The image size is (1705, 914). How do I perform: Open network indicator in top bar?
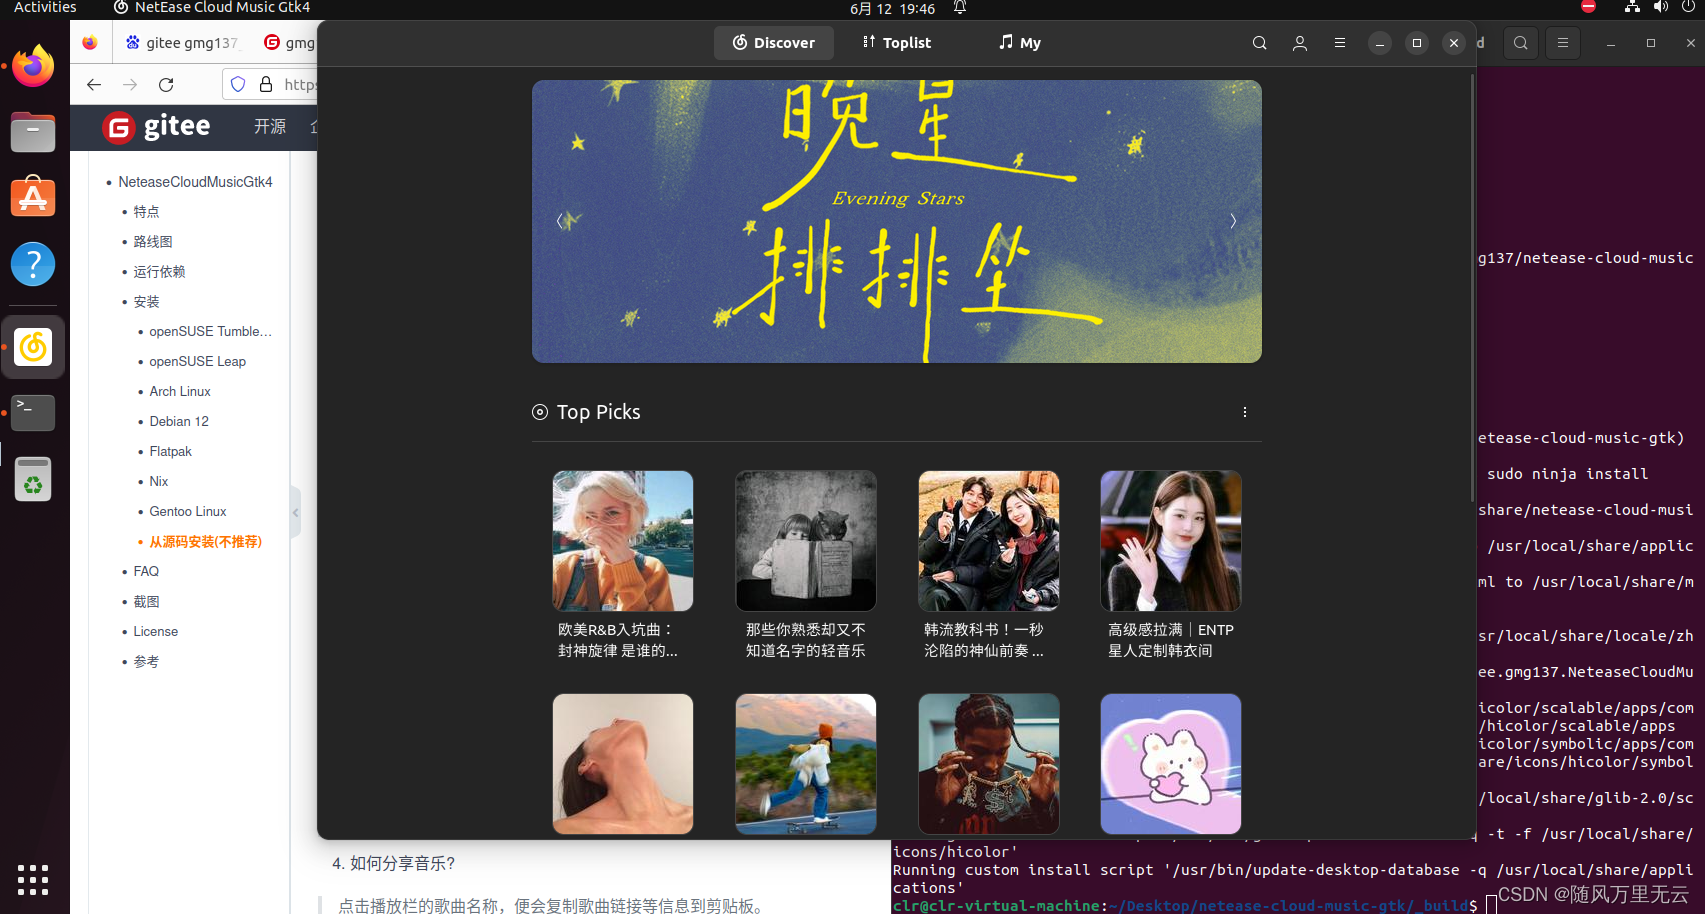tap(1632, 7)
